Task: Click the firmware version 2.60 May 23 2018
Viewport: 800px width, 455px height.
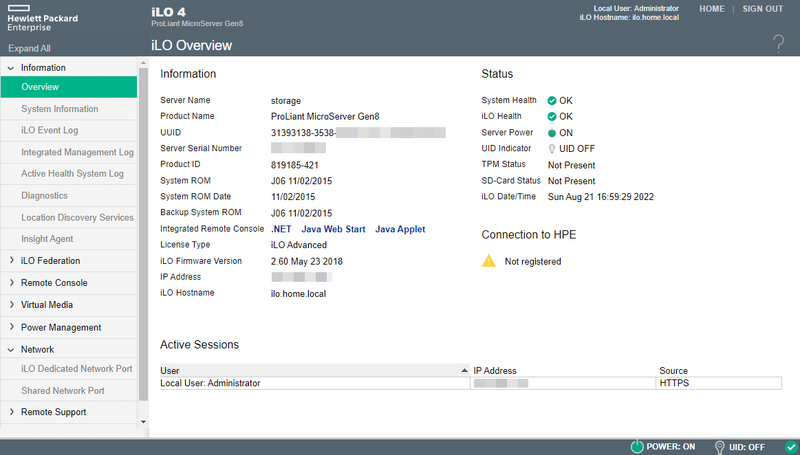Action: coord(307,262)
